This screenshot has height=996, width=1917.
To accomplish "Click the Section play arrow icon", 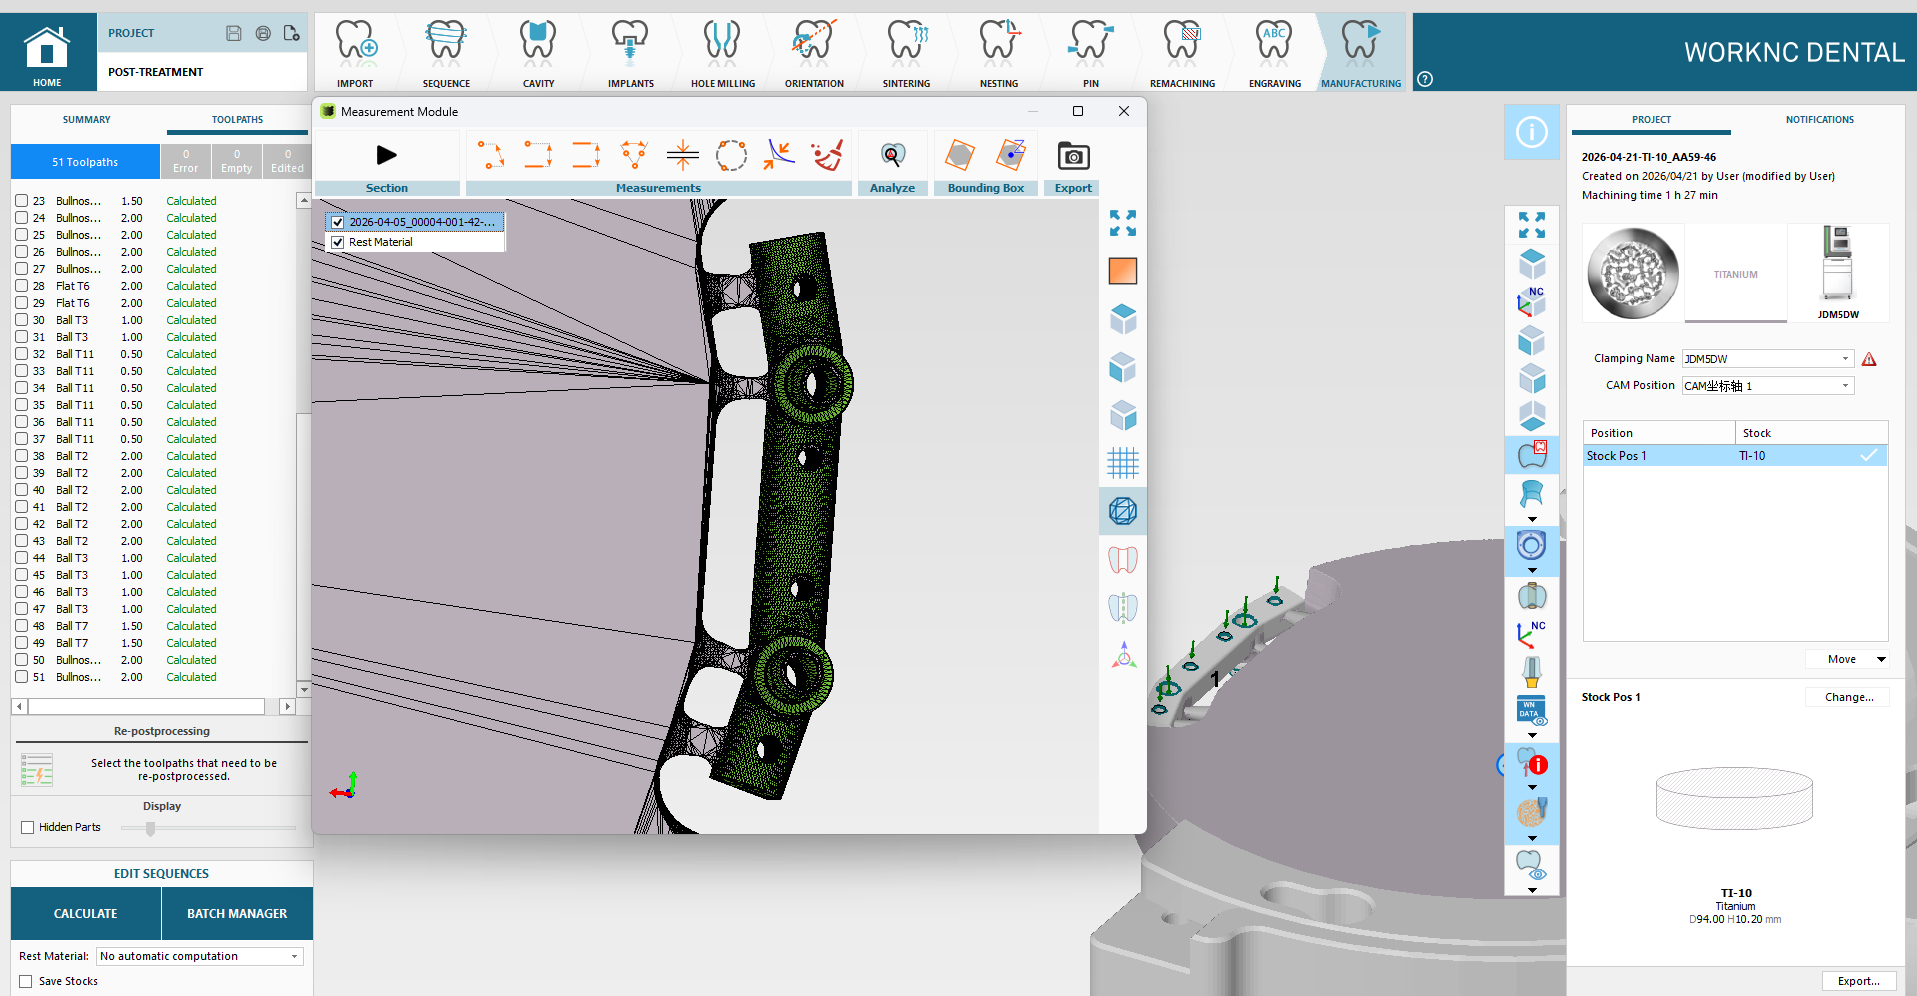I will pos(387,155).
